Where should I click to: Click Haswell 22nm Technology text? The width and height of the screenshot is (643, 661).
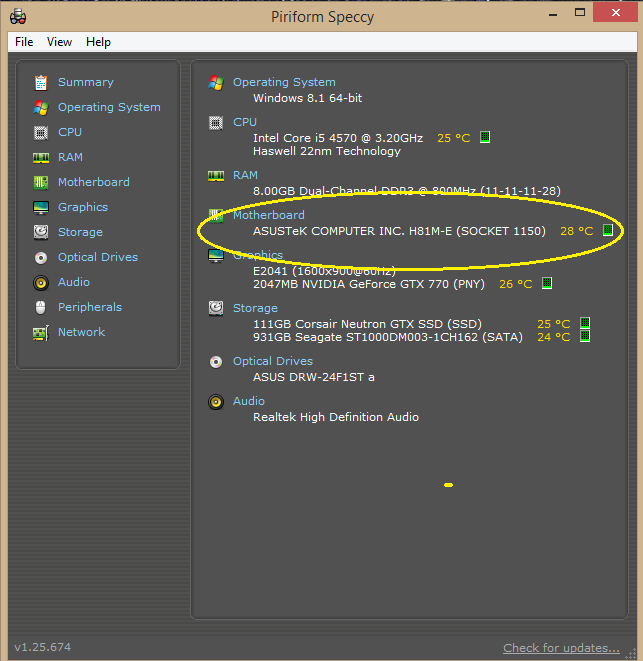tap(327, 151)
